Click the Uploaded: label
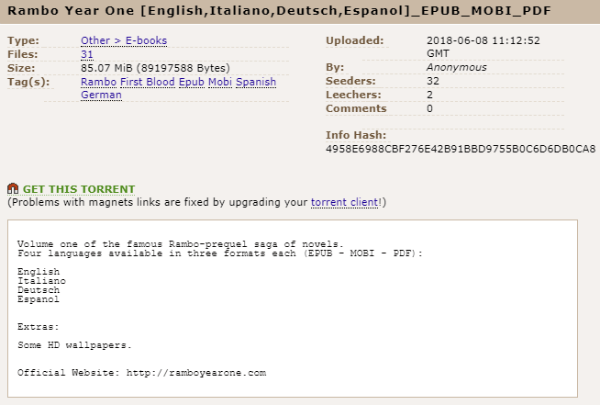The width and height of the screenshot is (600, 405). pyautogui.click(x=355, y=41)
